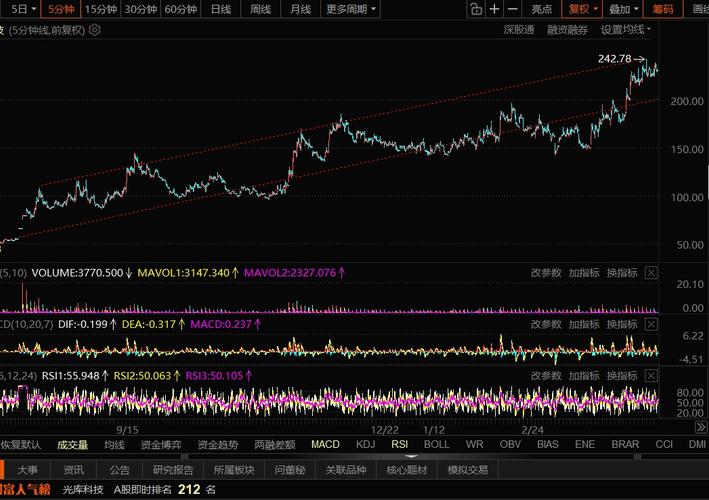Click 改参数 in the VOLUME panel
Image resolution: width=709 pixels, height=500 pixels.
coord(546,272)
